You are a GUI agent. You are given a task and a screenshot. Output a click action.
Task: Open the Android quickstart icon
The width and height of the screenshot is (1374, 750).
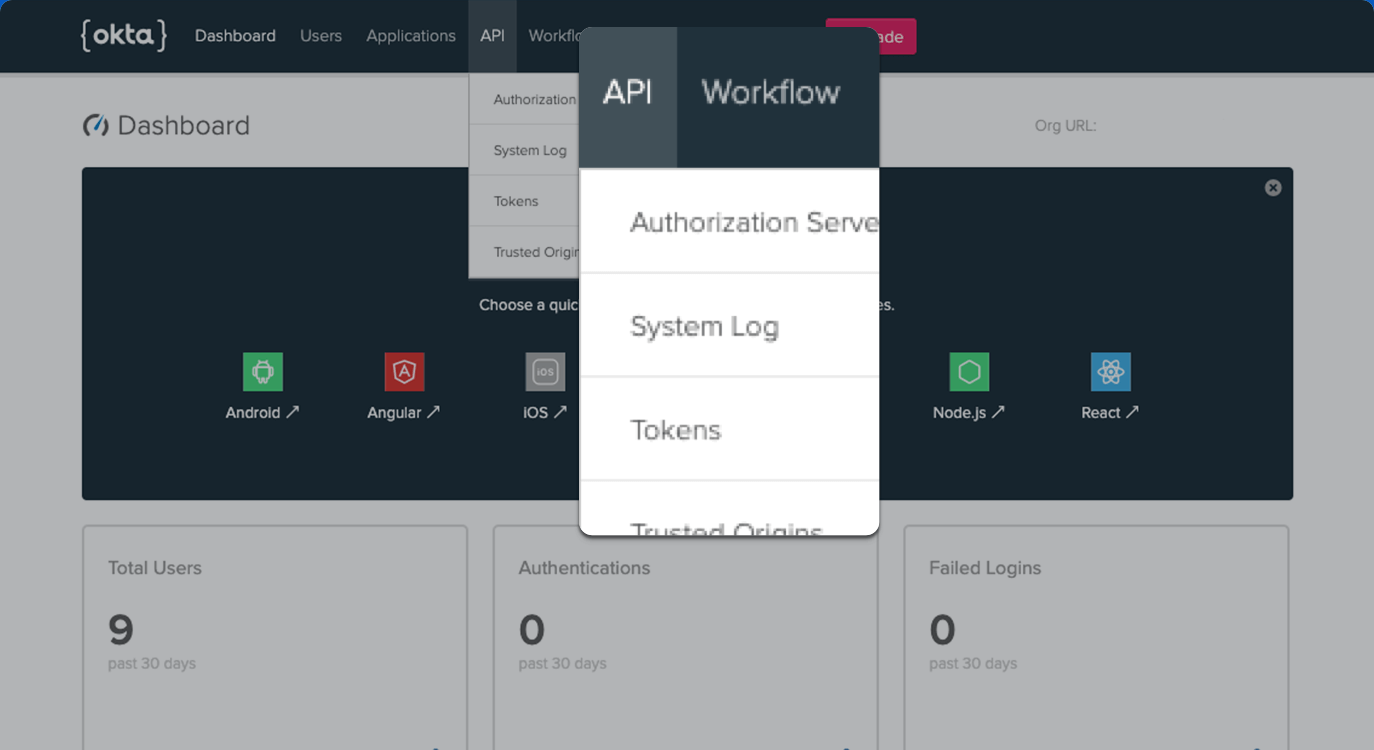point(263,372)
